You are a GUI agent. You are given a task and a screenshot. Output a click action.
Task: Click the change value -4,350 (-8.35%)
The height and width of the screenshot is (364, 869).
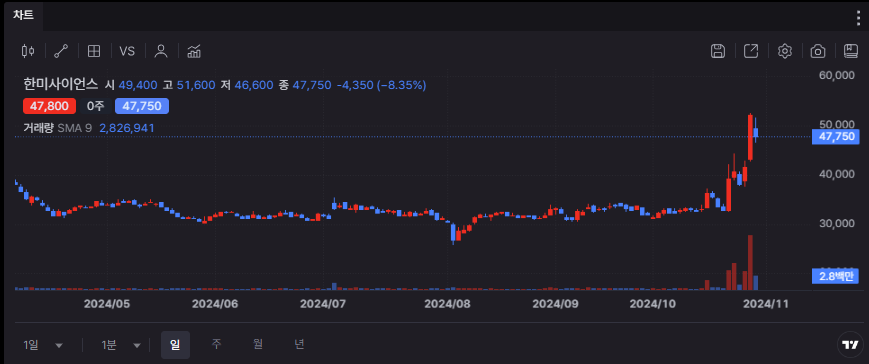point(381,85)
